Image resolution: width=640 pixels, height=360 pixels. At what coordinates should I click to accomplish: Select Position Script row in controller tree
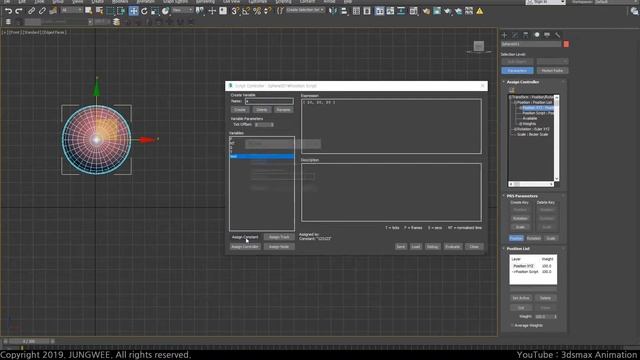point(538,113)
